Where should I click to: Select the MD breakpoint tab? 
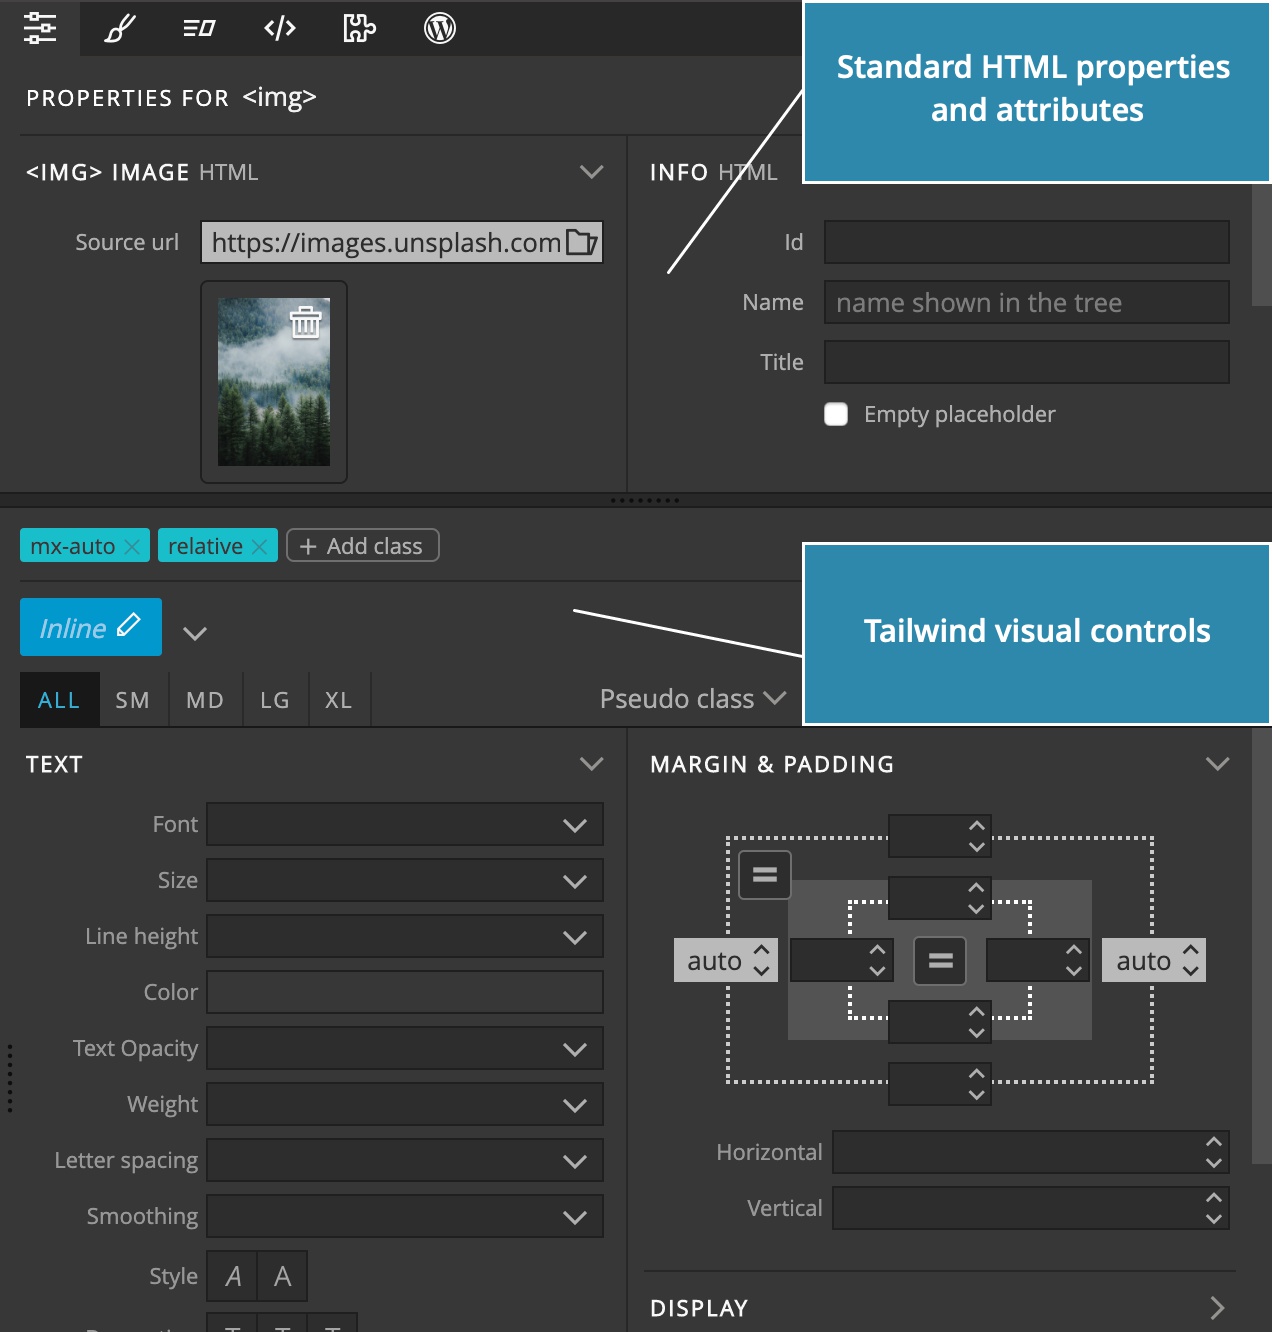click(205, 700)
